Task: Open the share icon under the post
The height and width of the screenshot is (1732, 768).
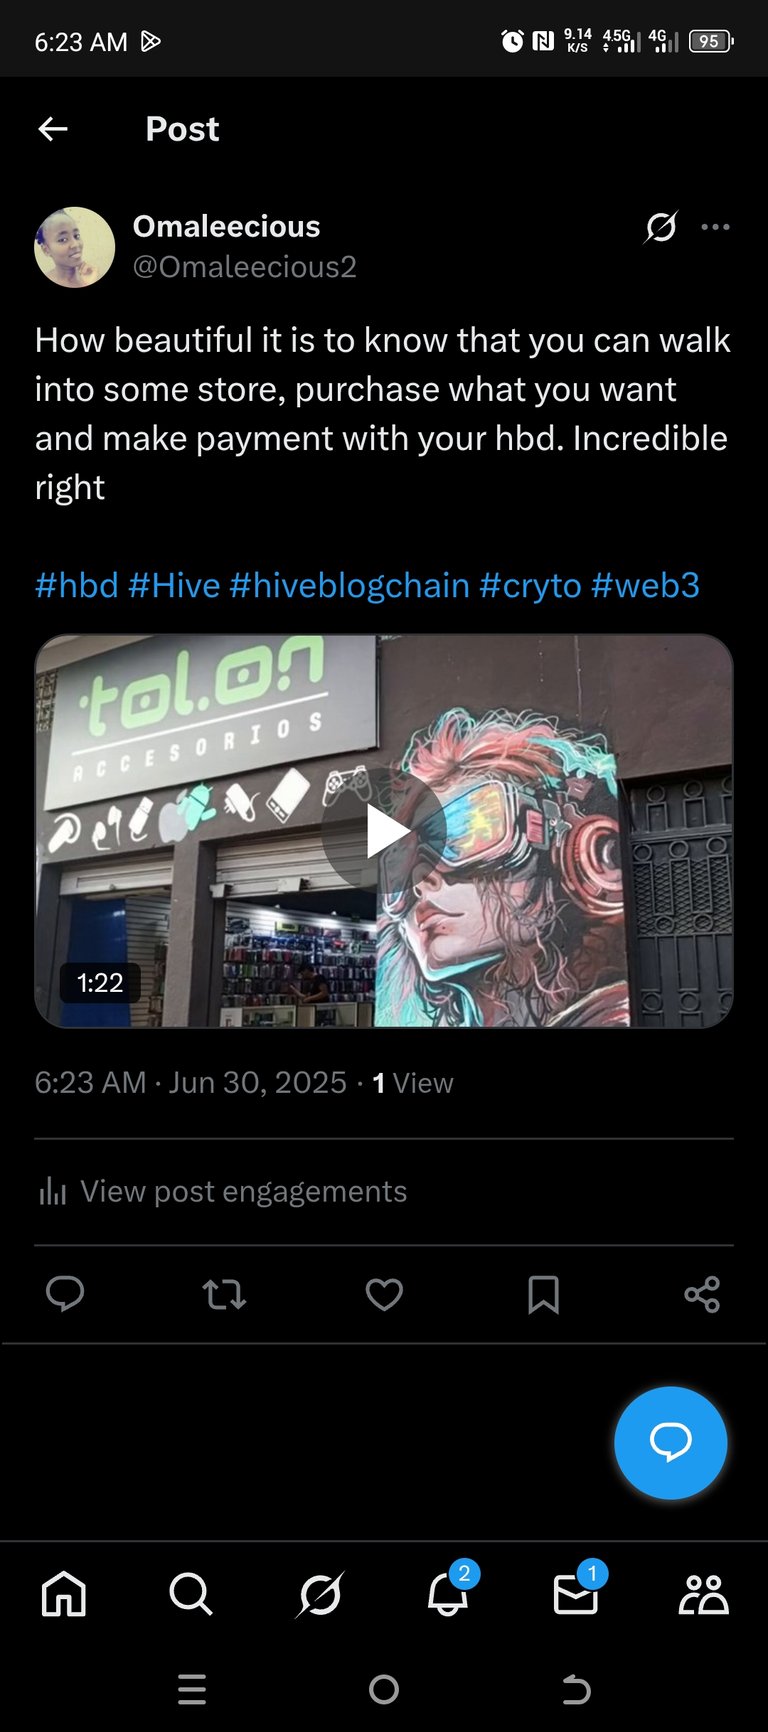Action: (702, 1294)
